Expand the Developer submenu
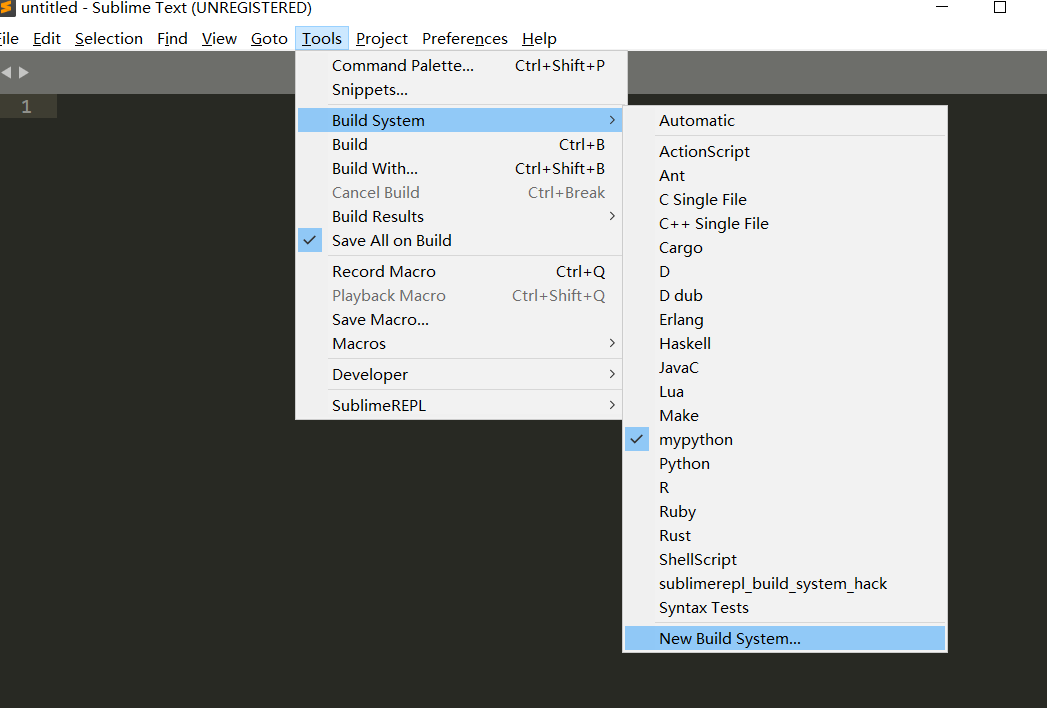Screen dimensions: 1047x708 point(459,374)
